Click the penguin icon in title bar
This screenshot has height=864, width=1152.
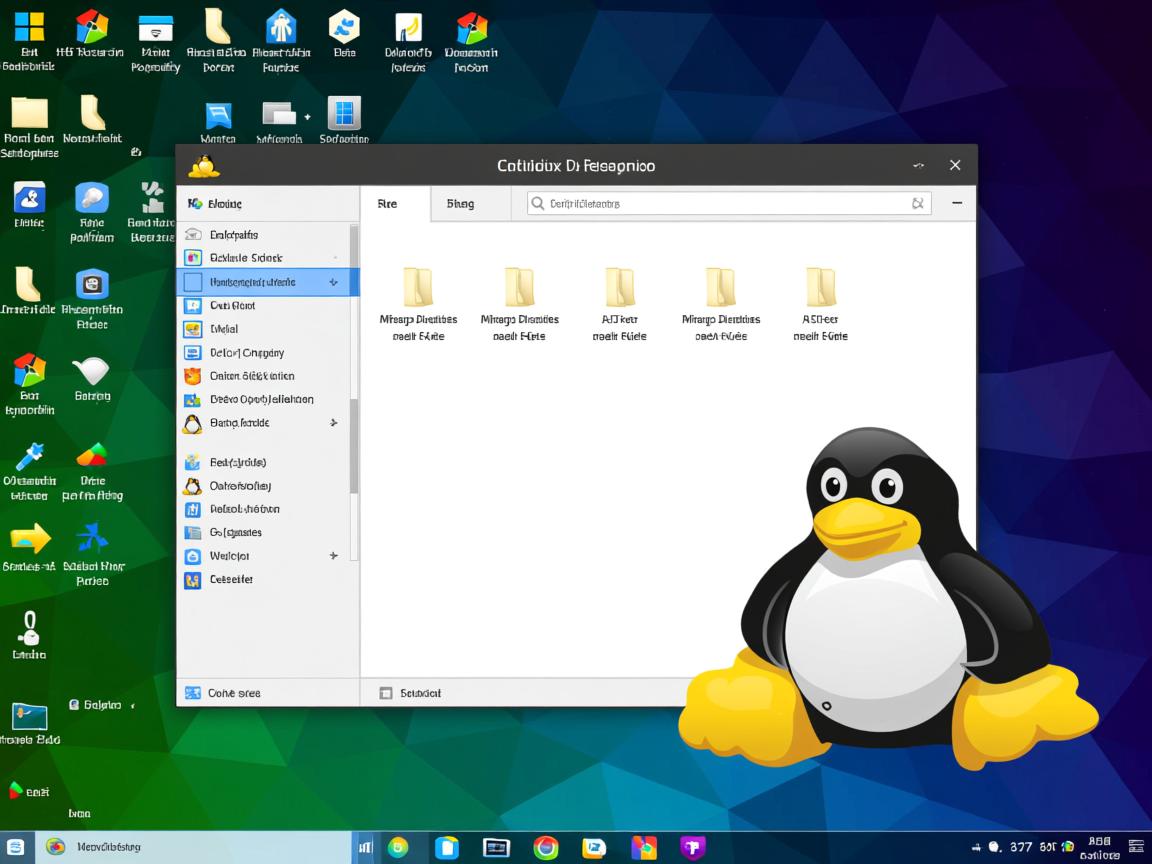(x=203, y=165)
